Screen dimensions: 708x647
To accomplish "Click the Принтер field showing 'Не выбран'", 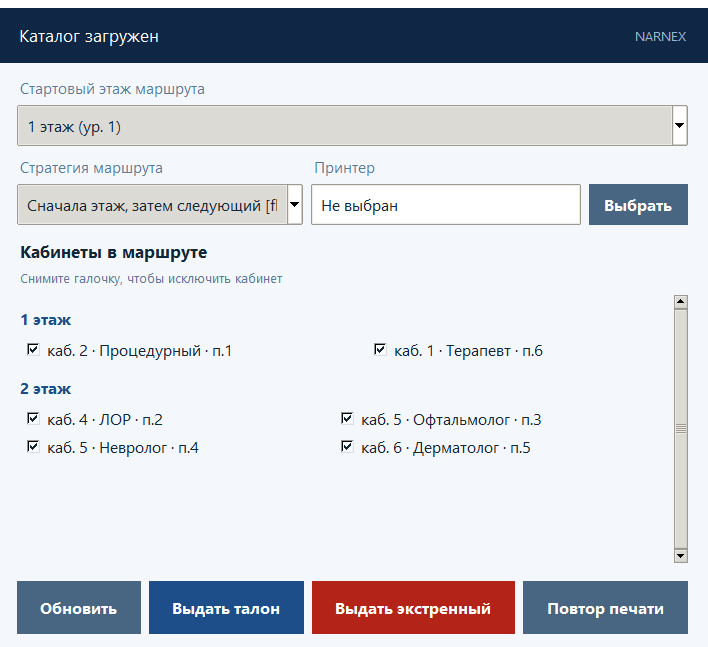I will 446,205.
